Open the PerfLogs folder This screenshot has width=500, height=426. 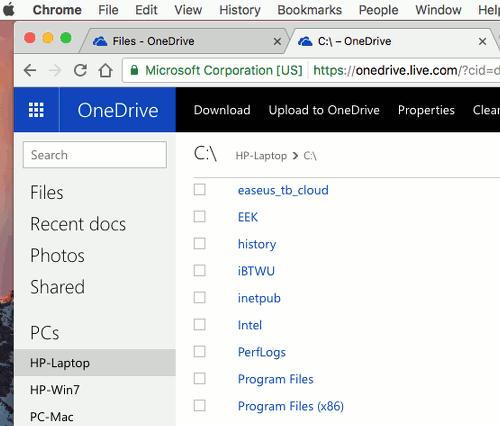(262, 353)
